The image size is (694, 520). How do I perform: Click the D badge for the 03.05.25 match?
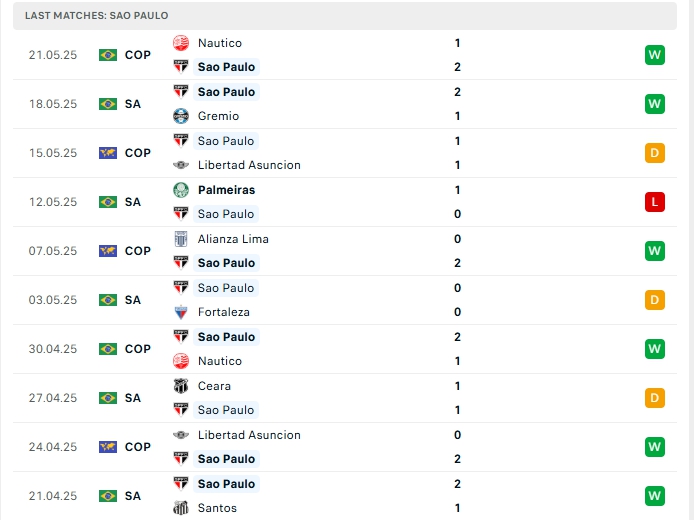tap(655, 300)
